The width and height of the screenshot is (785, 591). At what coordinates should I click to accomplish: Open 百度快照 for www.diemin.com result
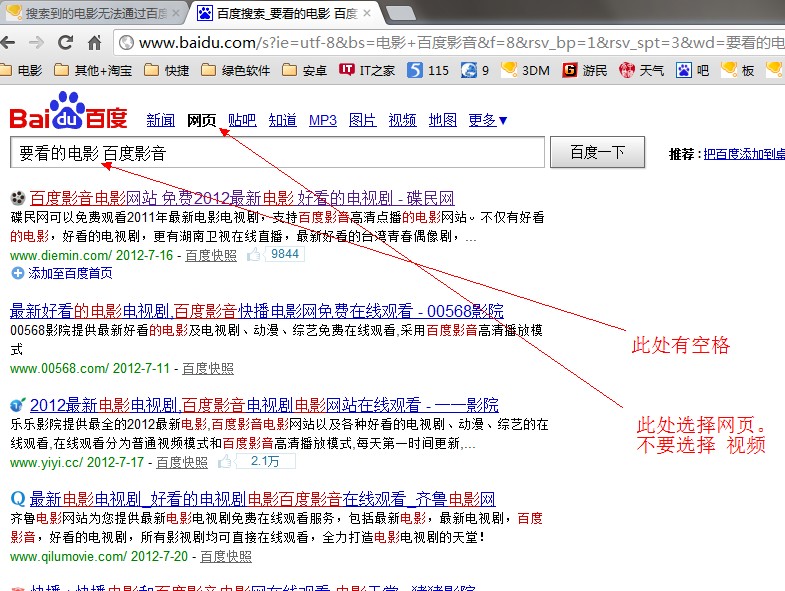211,255
